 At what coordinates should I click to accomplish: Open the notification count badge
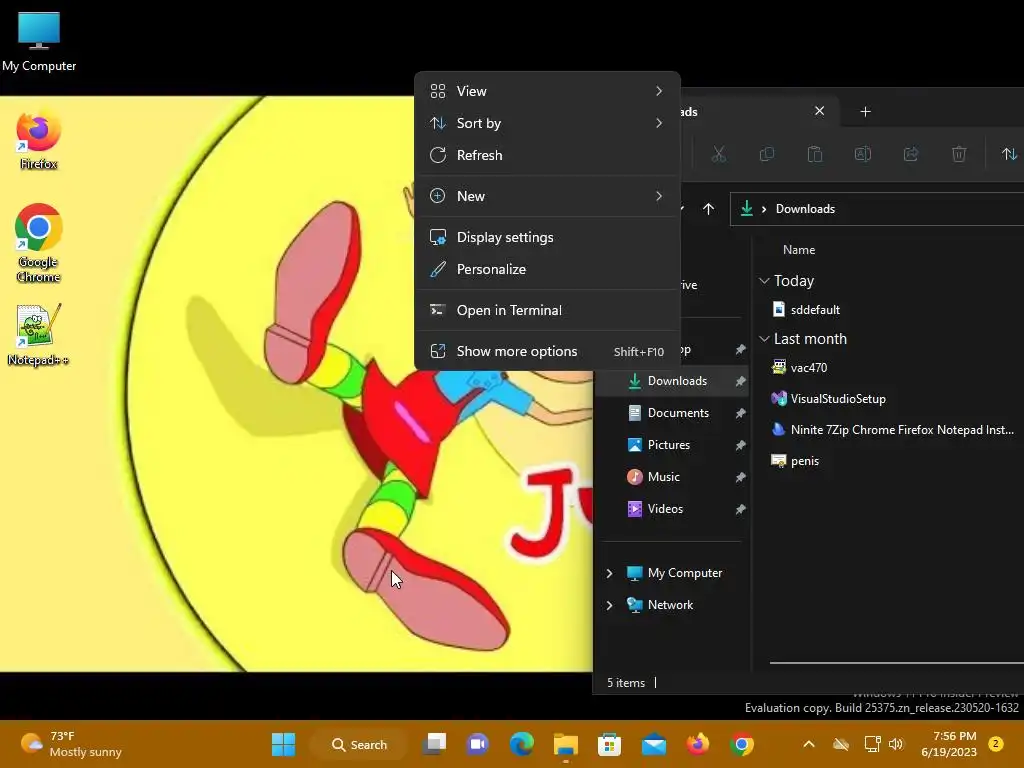click(996, 744)
